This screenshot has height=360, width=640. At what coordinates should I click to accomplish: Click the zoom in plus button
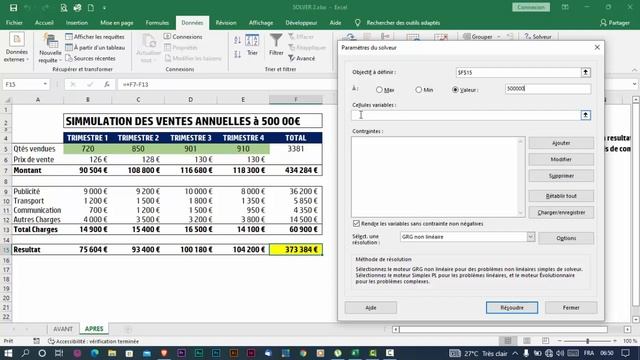coord(615,341)
